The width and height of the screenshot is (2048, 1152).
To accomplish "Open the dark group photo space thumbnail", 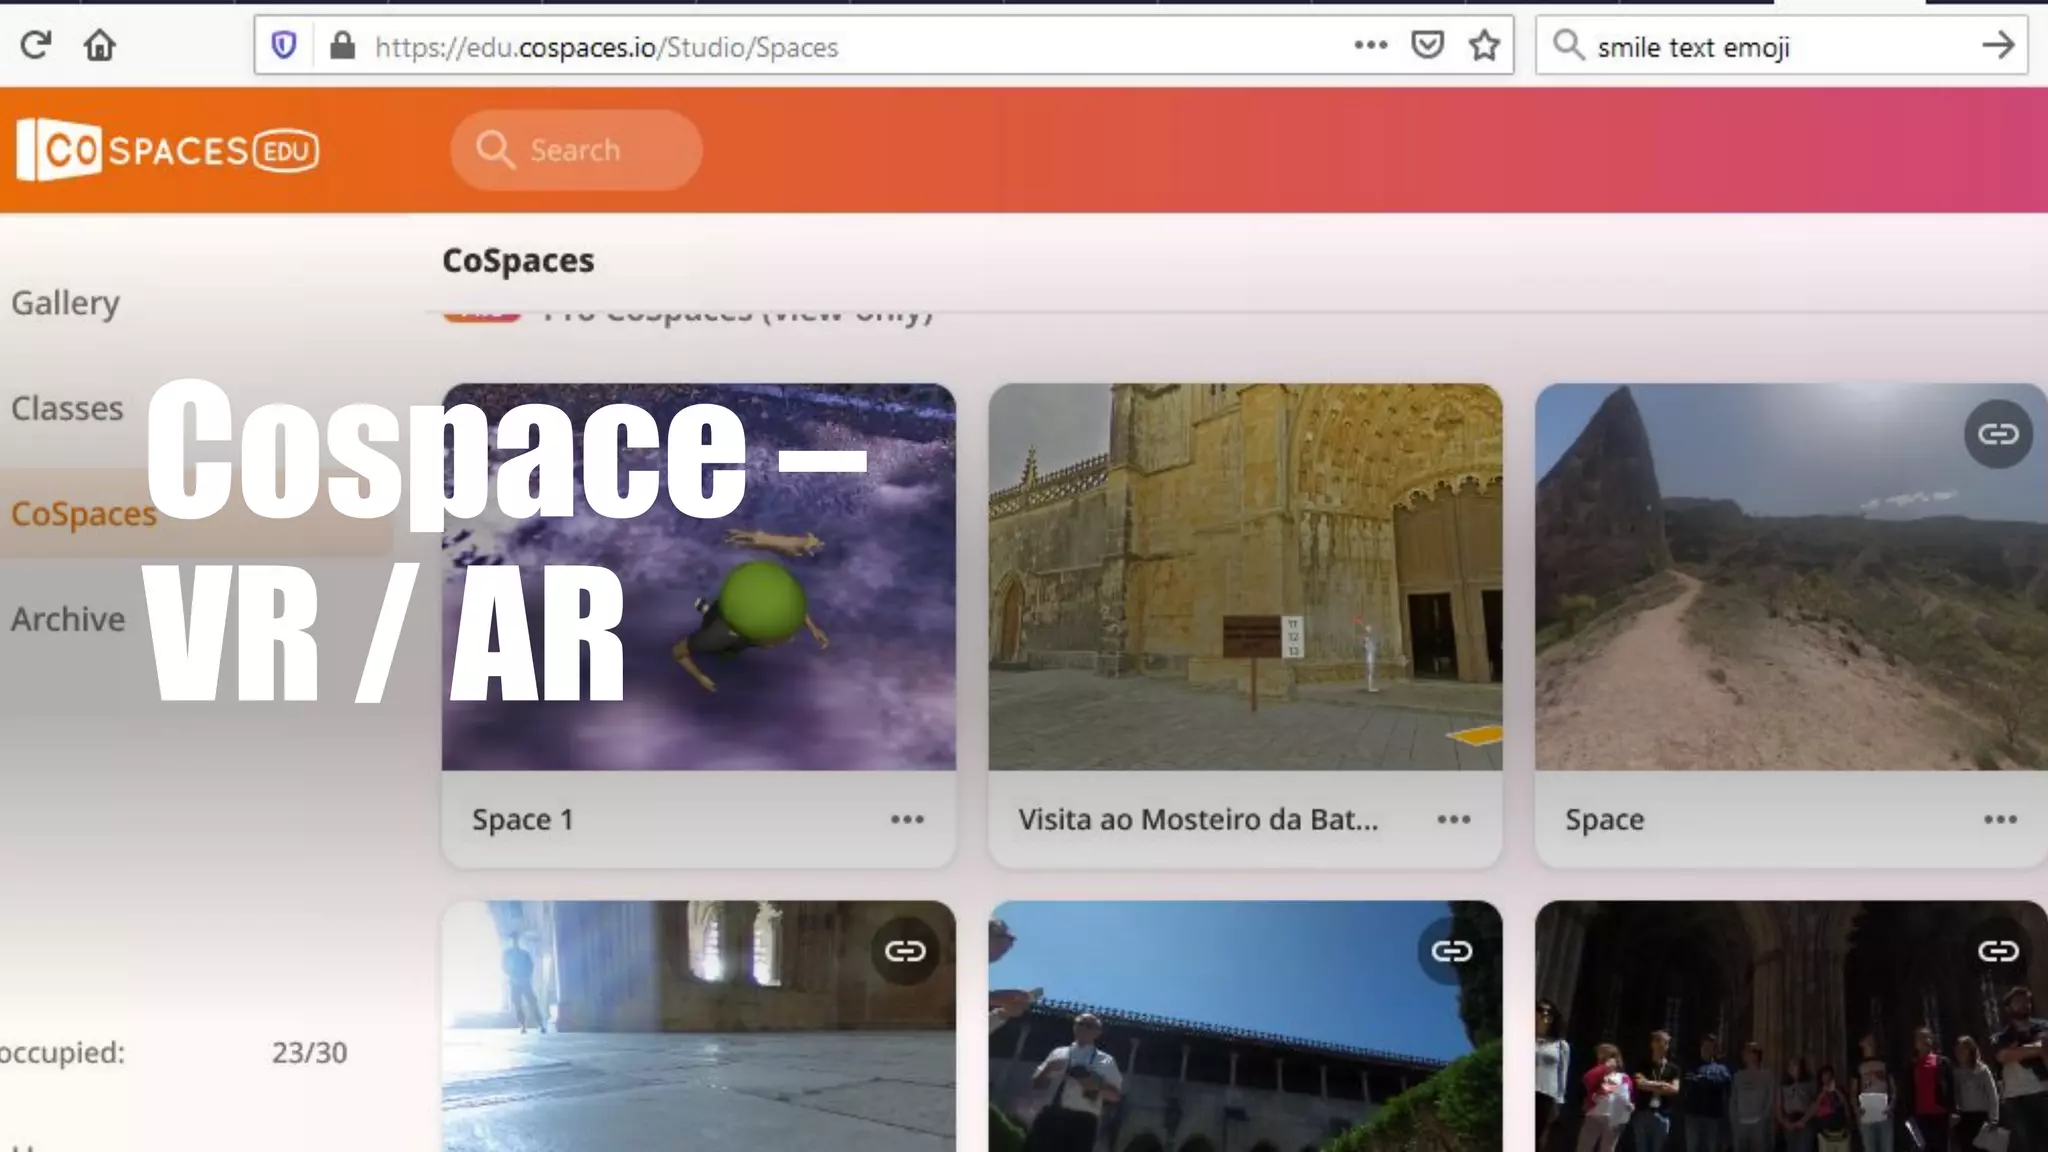I will click(x=1791, y=1026).
